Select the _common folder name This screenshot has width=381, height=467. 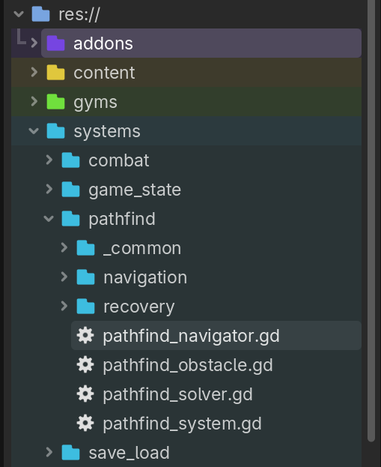(x=142, y=249)
